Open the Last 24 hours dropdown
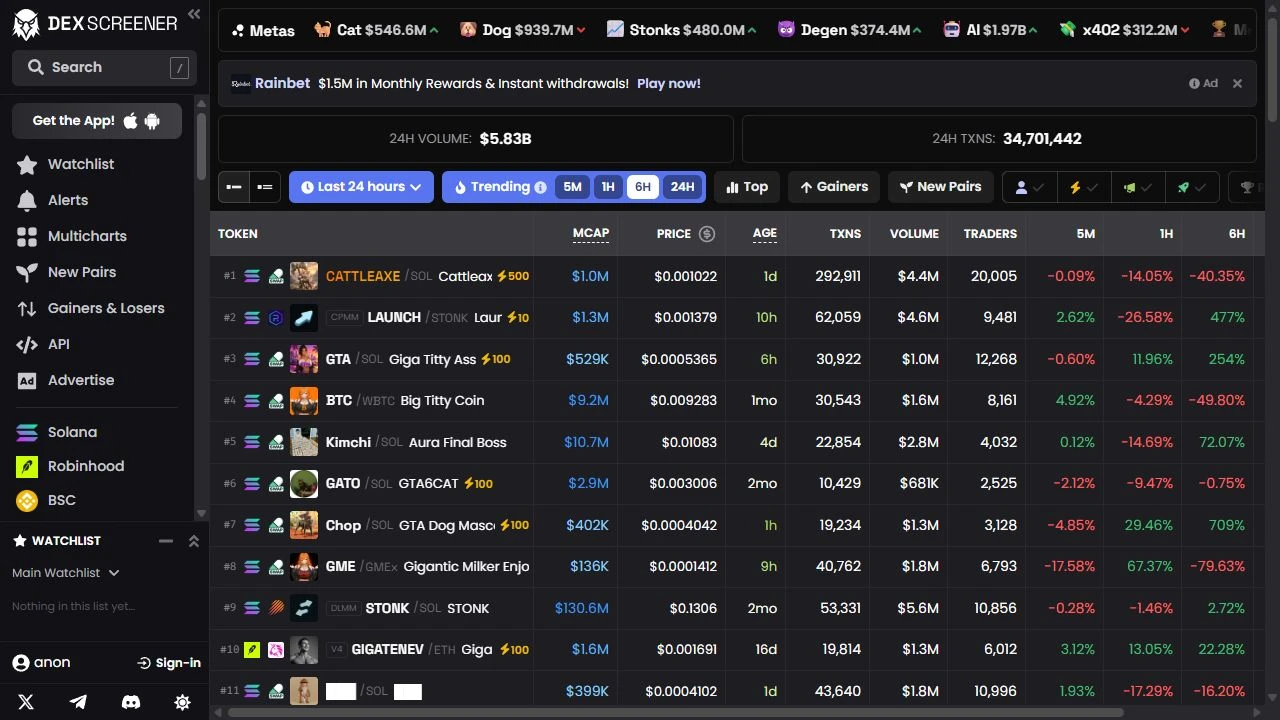This screenshot has width=1280, height=720. pos(361,187)
